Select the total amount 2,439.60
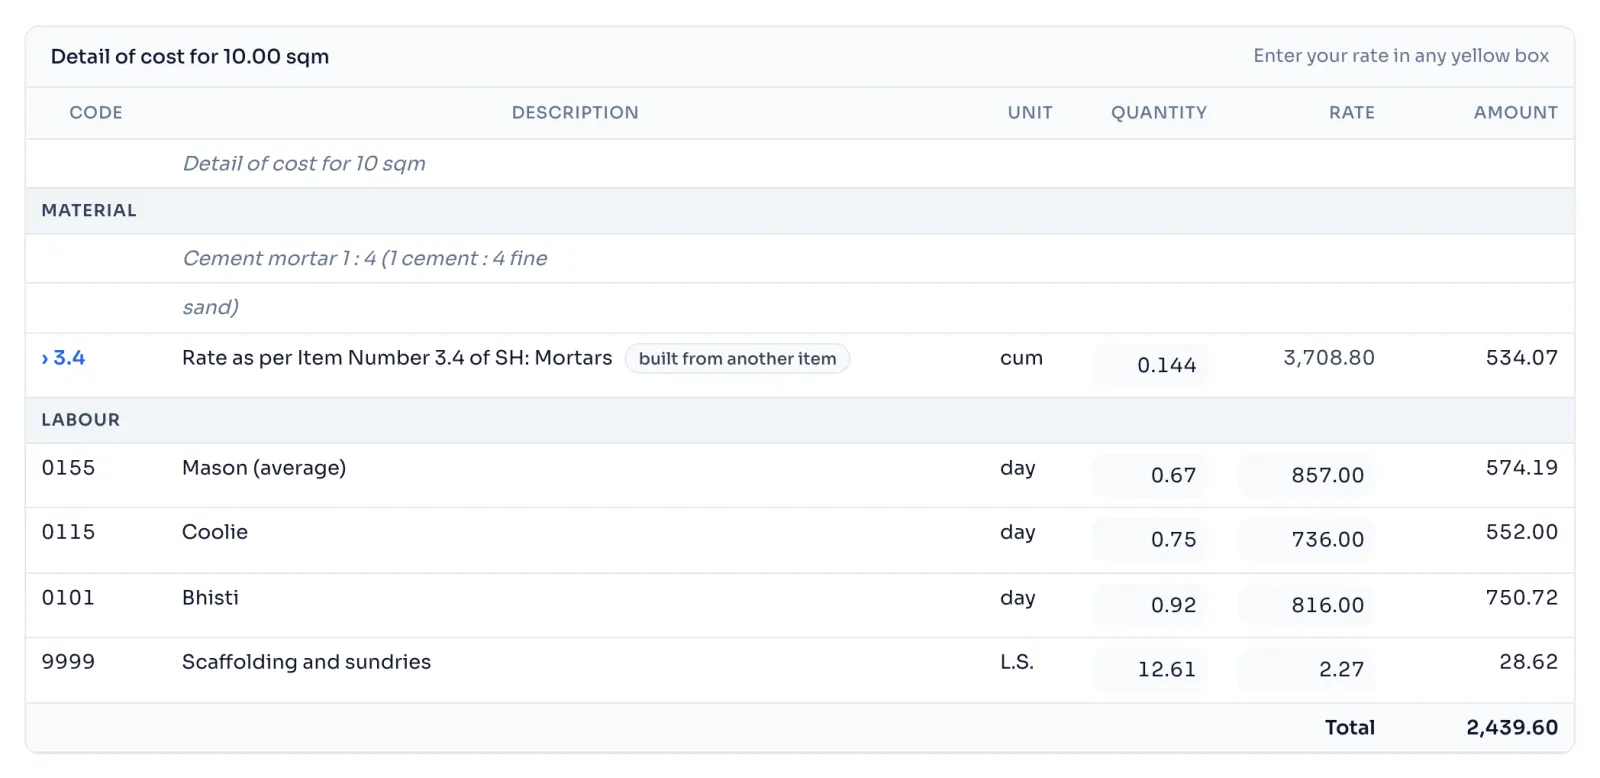 1512,728
